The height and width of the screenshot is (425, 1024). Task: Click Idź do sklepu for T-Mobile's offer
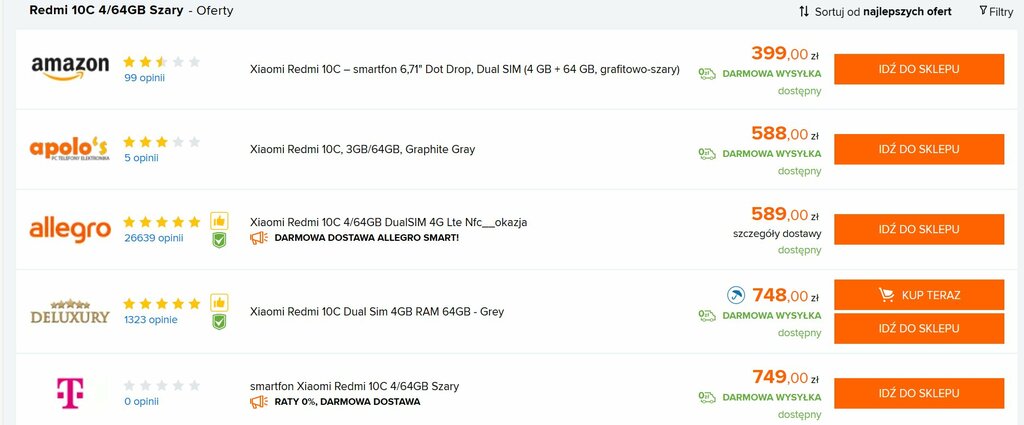(x=919, y=393)
